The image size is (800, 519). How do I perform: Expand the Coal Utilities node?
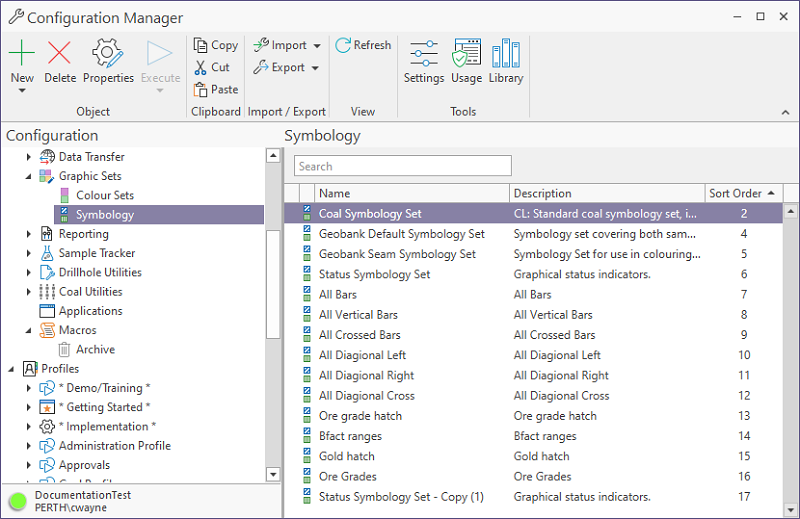pyautogui.click(x=29, y=292)
